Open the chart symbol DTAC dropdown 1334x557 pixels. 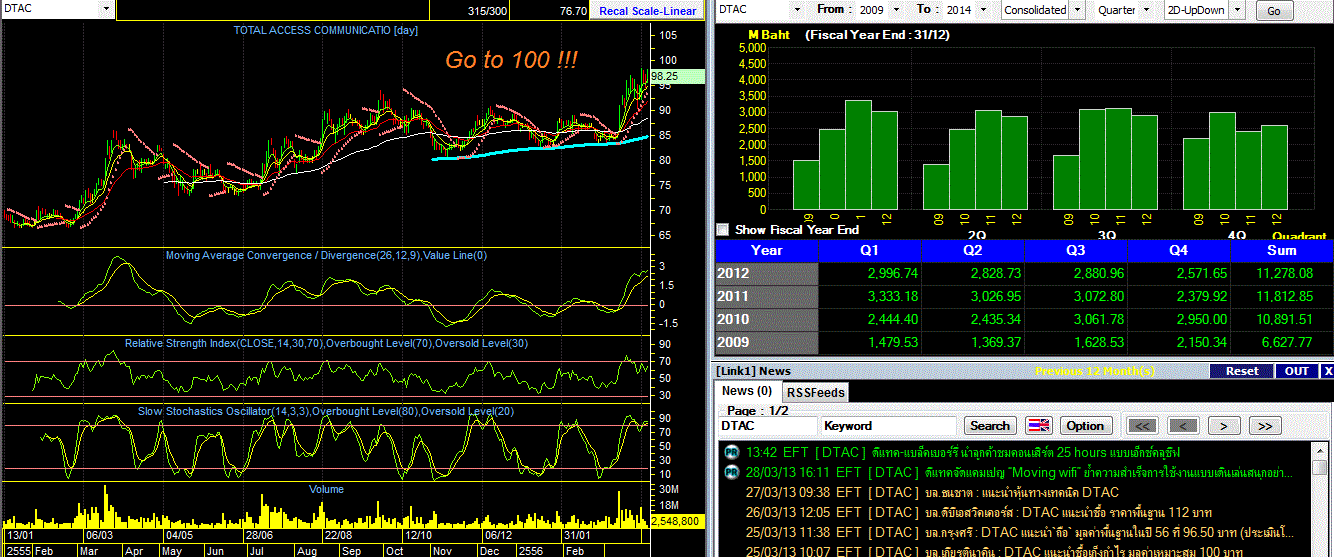click(x=106, y=9)
